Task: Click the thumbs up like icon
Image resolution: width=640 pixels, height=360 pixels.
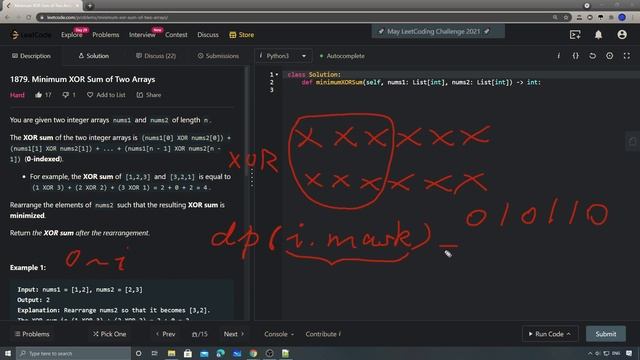Action: (38, 95)
